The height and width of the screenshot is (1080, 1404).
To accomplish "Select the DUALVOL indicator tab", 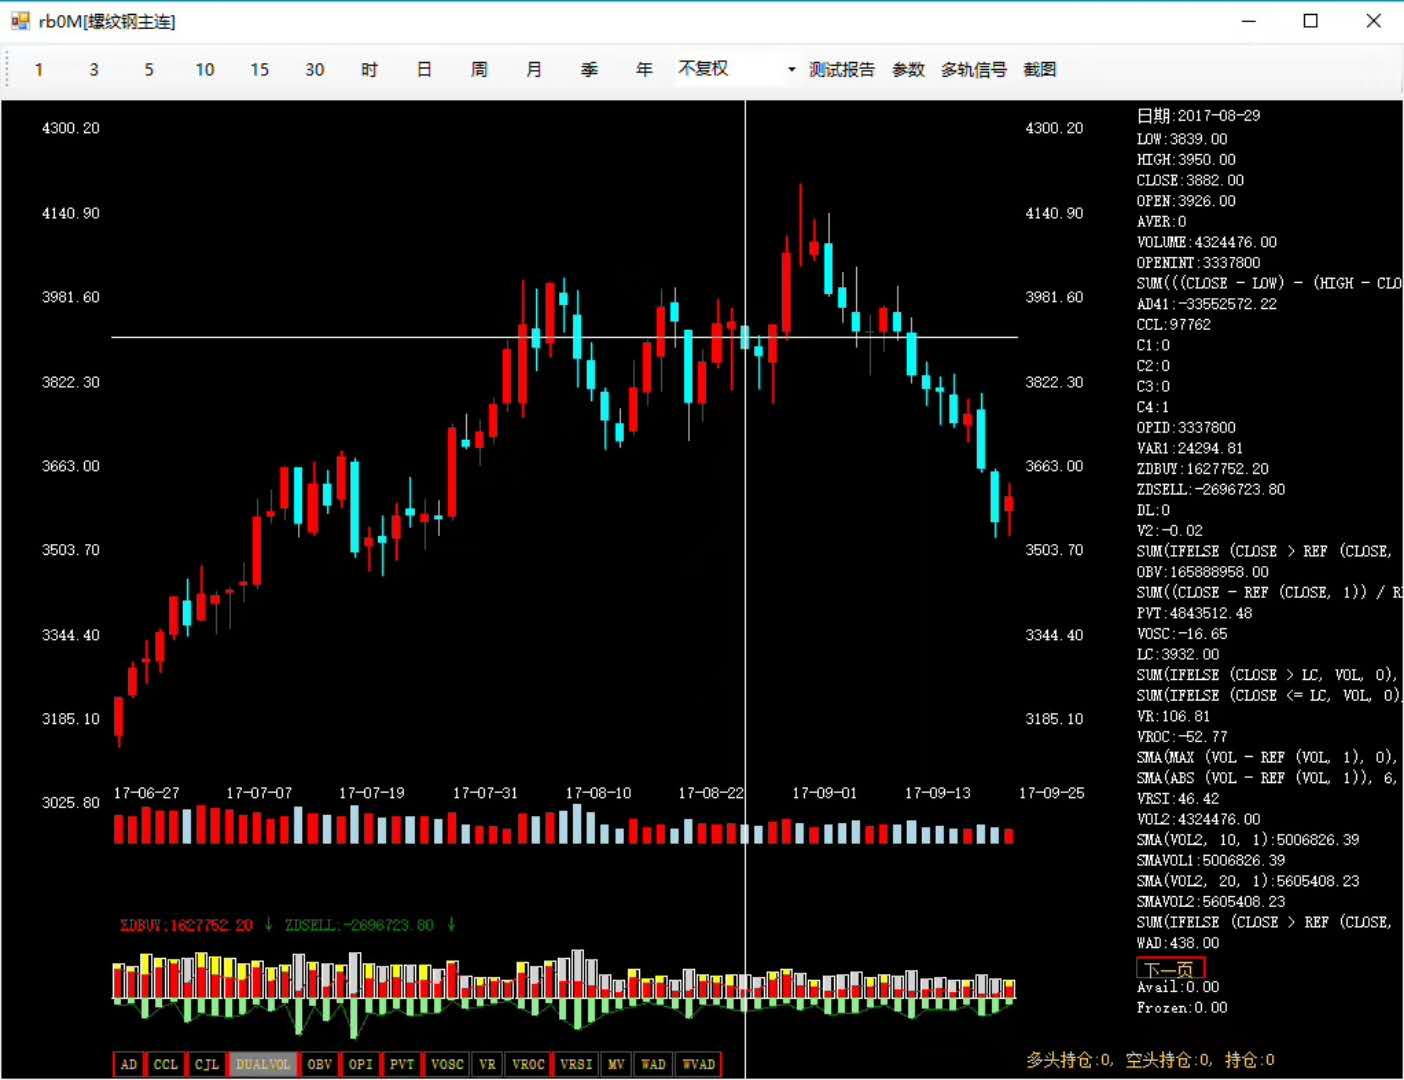I will [262, 1064].
